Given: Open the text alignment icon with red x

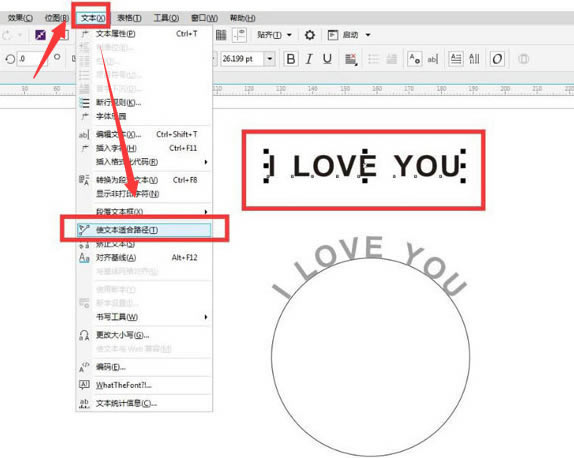Looking at the screenshot, I should (351, 59).
